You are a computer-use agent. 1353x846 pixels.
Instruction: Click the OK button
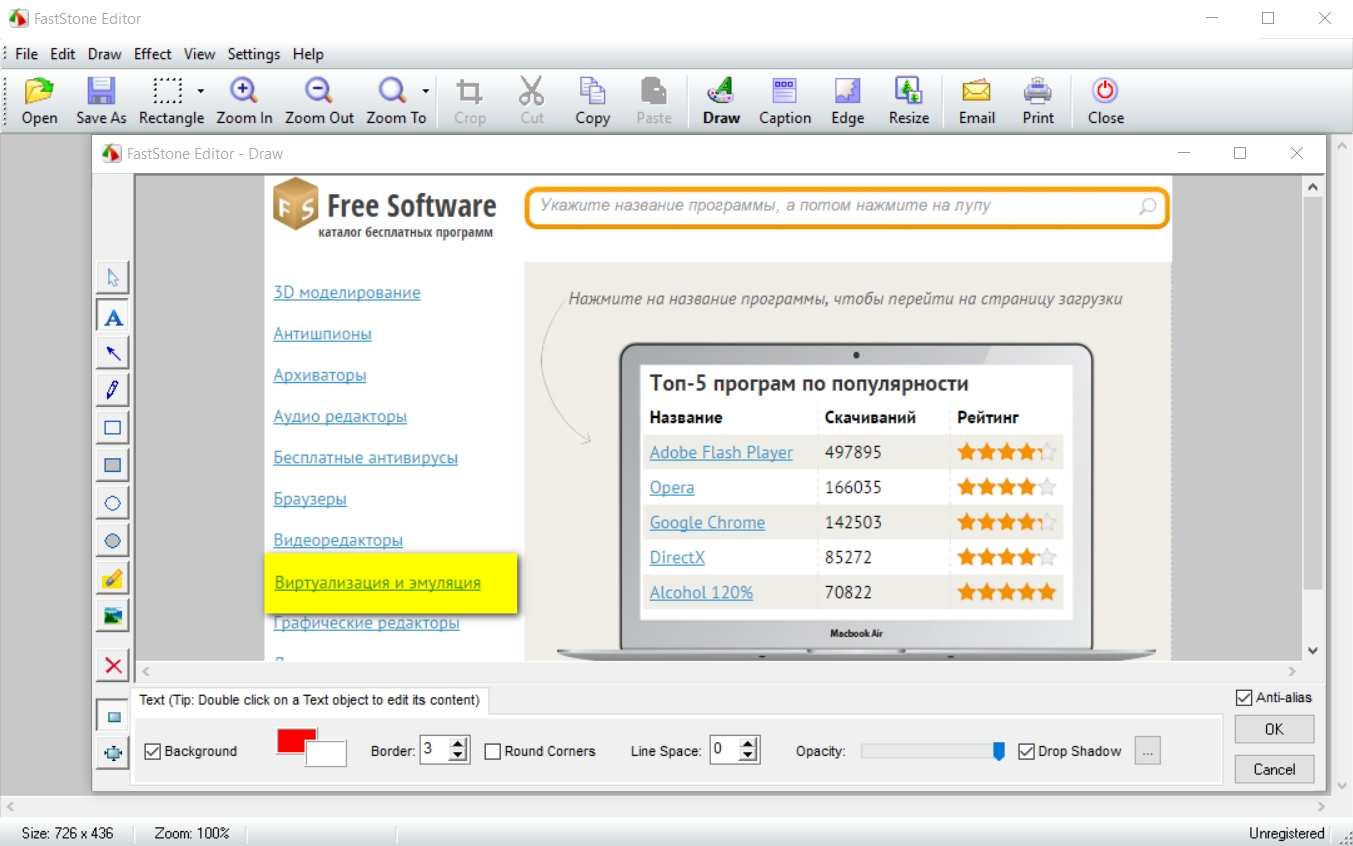point(1274,729)
